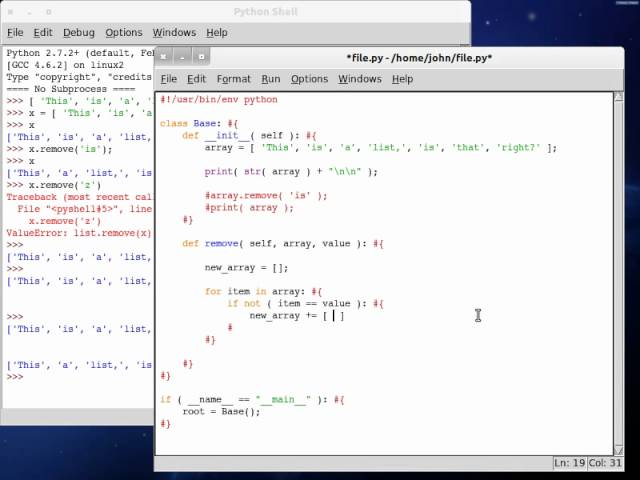Open Edit menu in file.py editor
Viewport: 640px width, 480px height.
pos(196,79)
